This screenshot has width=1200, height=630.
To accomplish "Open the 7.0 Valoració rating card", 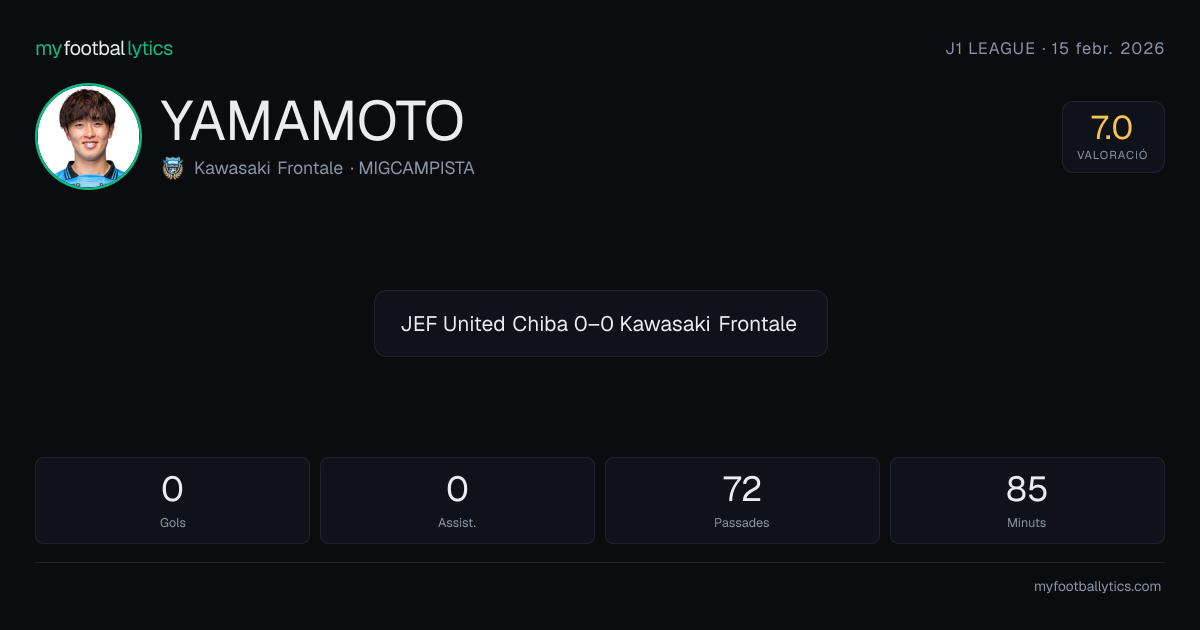I will pyautogui.click(x=1113, y=137).
